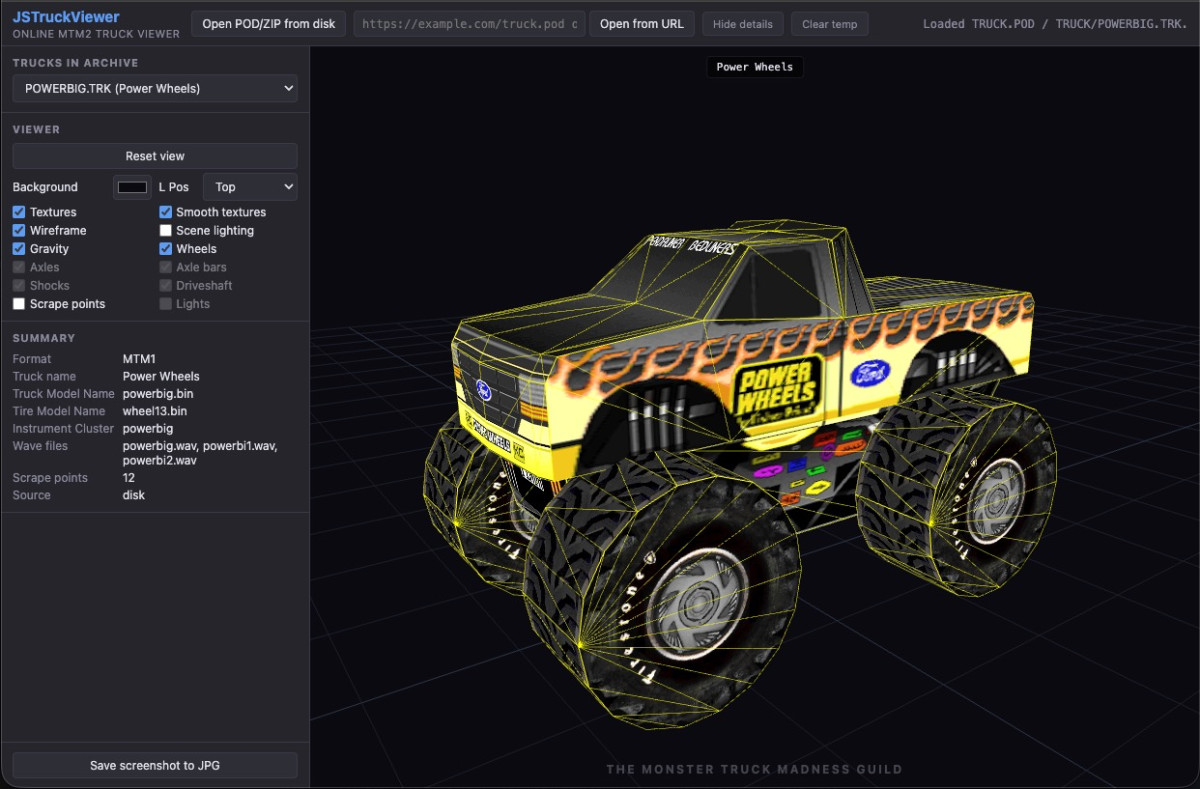Viewport: 1200px width, 789px height.
Task: Click the Scrape points value 12
Action: (x=129, y=478)
